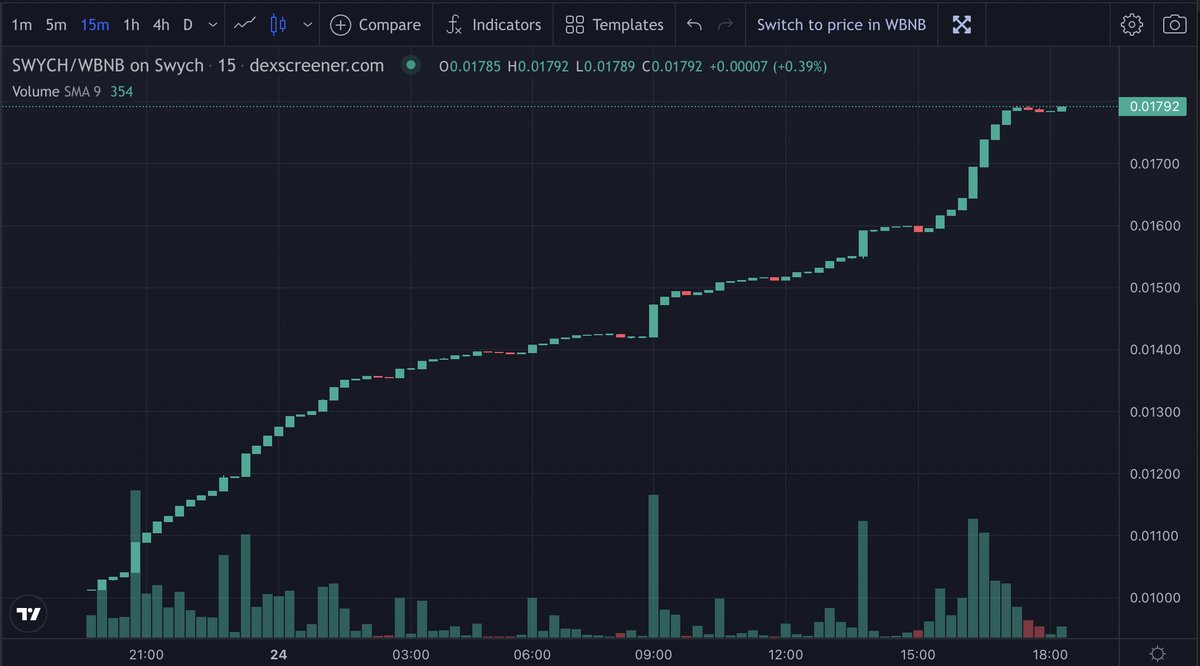
Task: Open Compare symbol dialog
Action: 376,24
